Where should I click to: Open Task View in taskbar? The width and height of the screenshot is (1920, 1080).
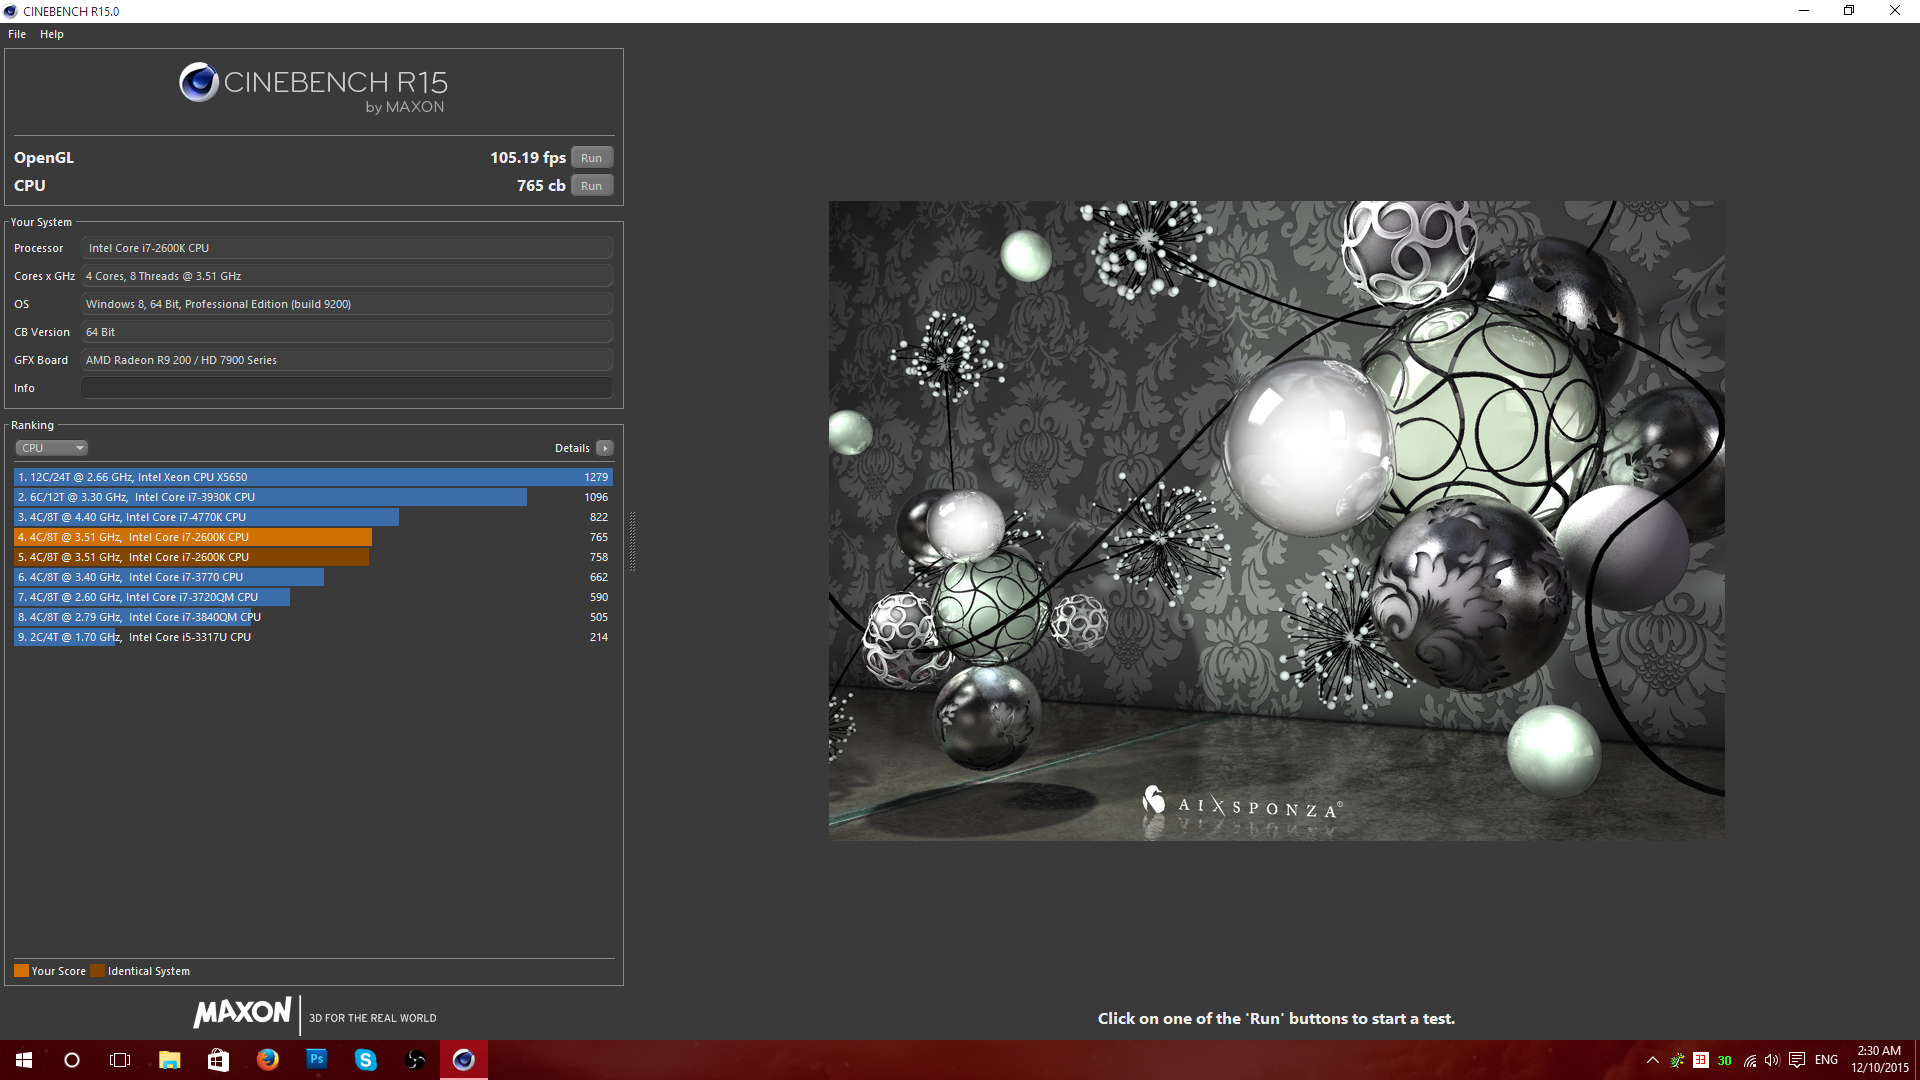(x=120, y=1060)
